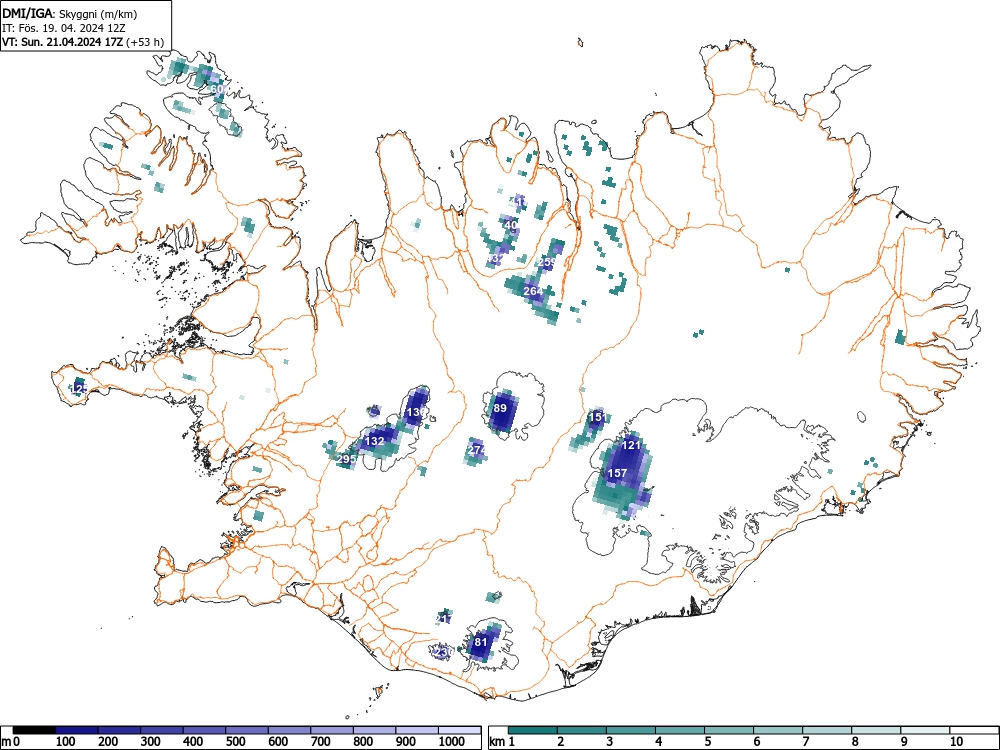Click the "2" tick on the km legend
The image size is (1000, 750).
coord(561,741)
